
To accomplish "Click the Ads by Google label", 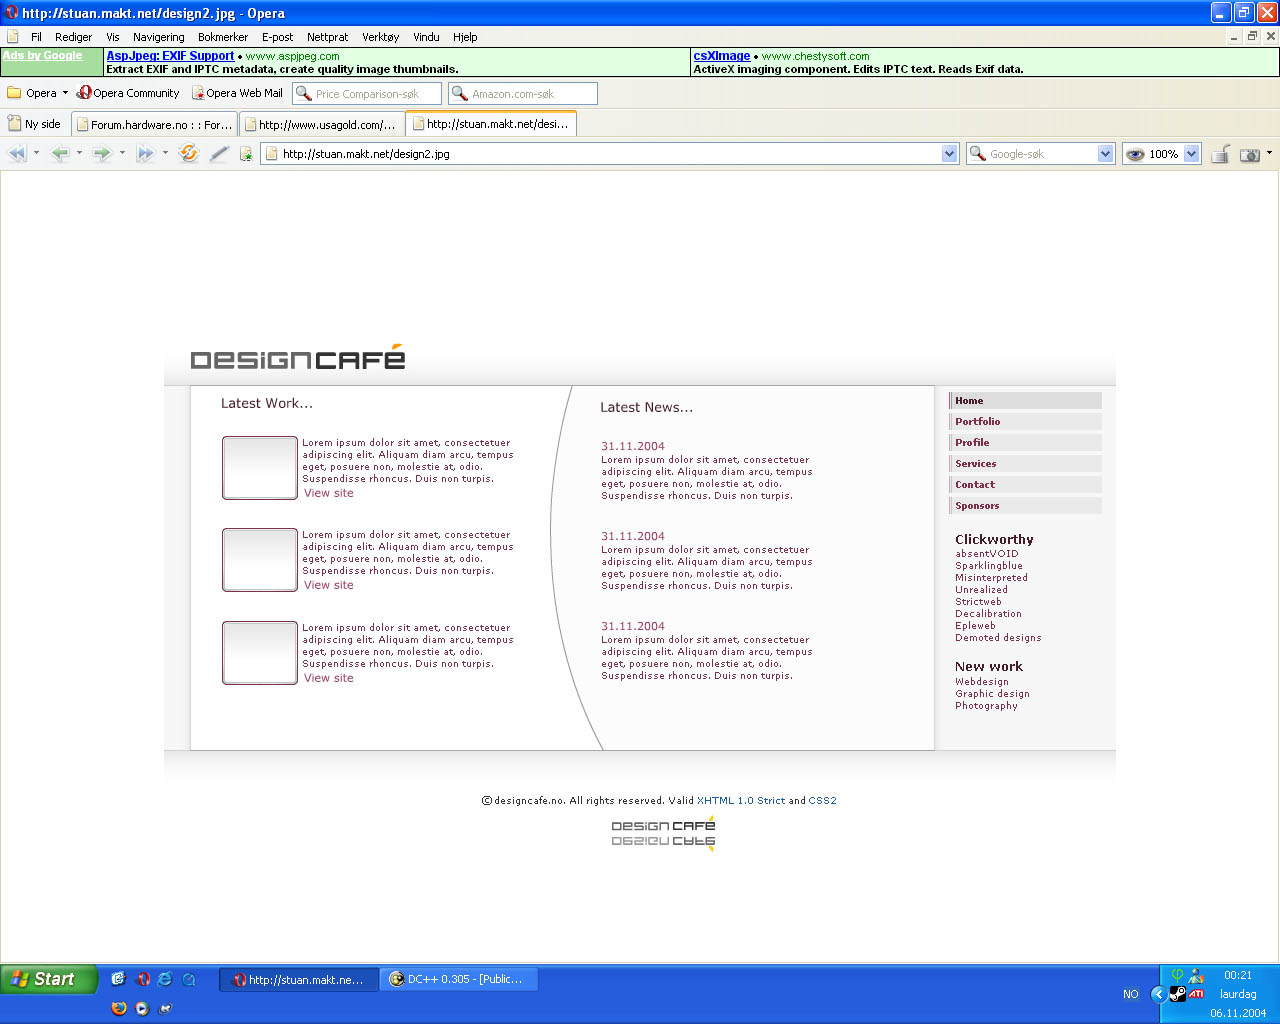I will (42, 56).
